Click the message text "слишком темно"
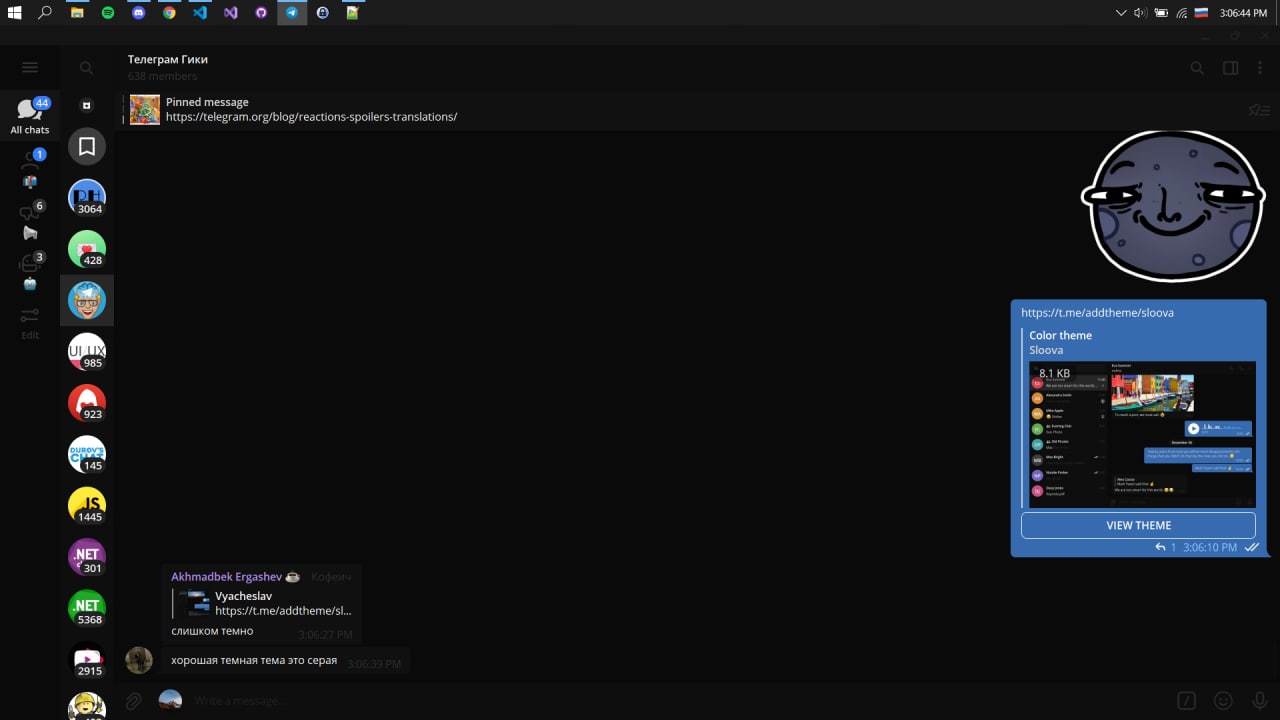Screen dimensions: 1280x720 pos(212,631)
